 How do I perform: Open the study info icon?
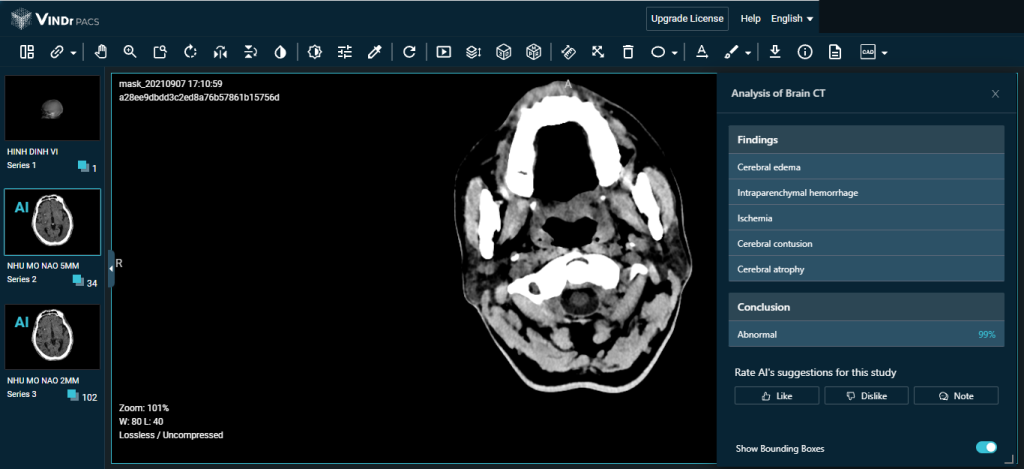tap(805, 51)
